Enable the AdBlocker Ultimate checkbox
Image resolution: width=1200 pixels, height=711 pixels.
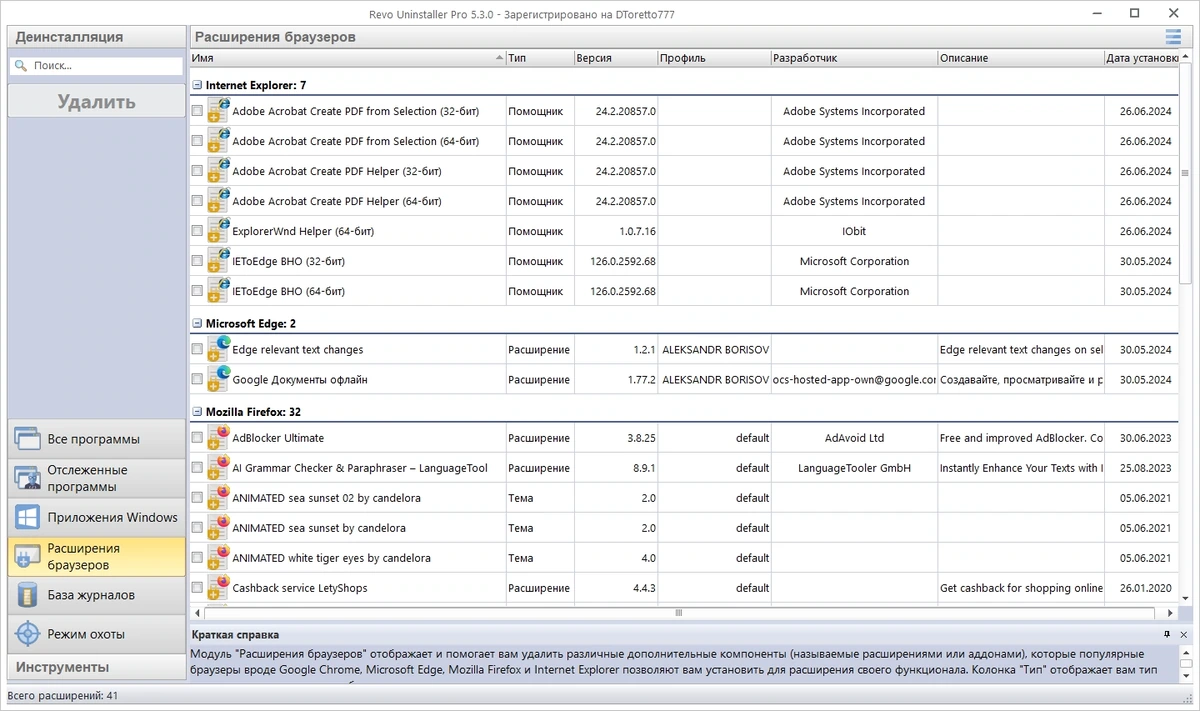[197, 438]
